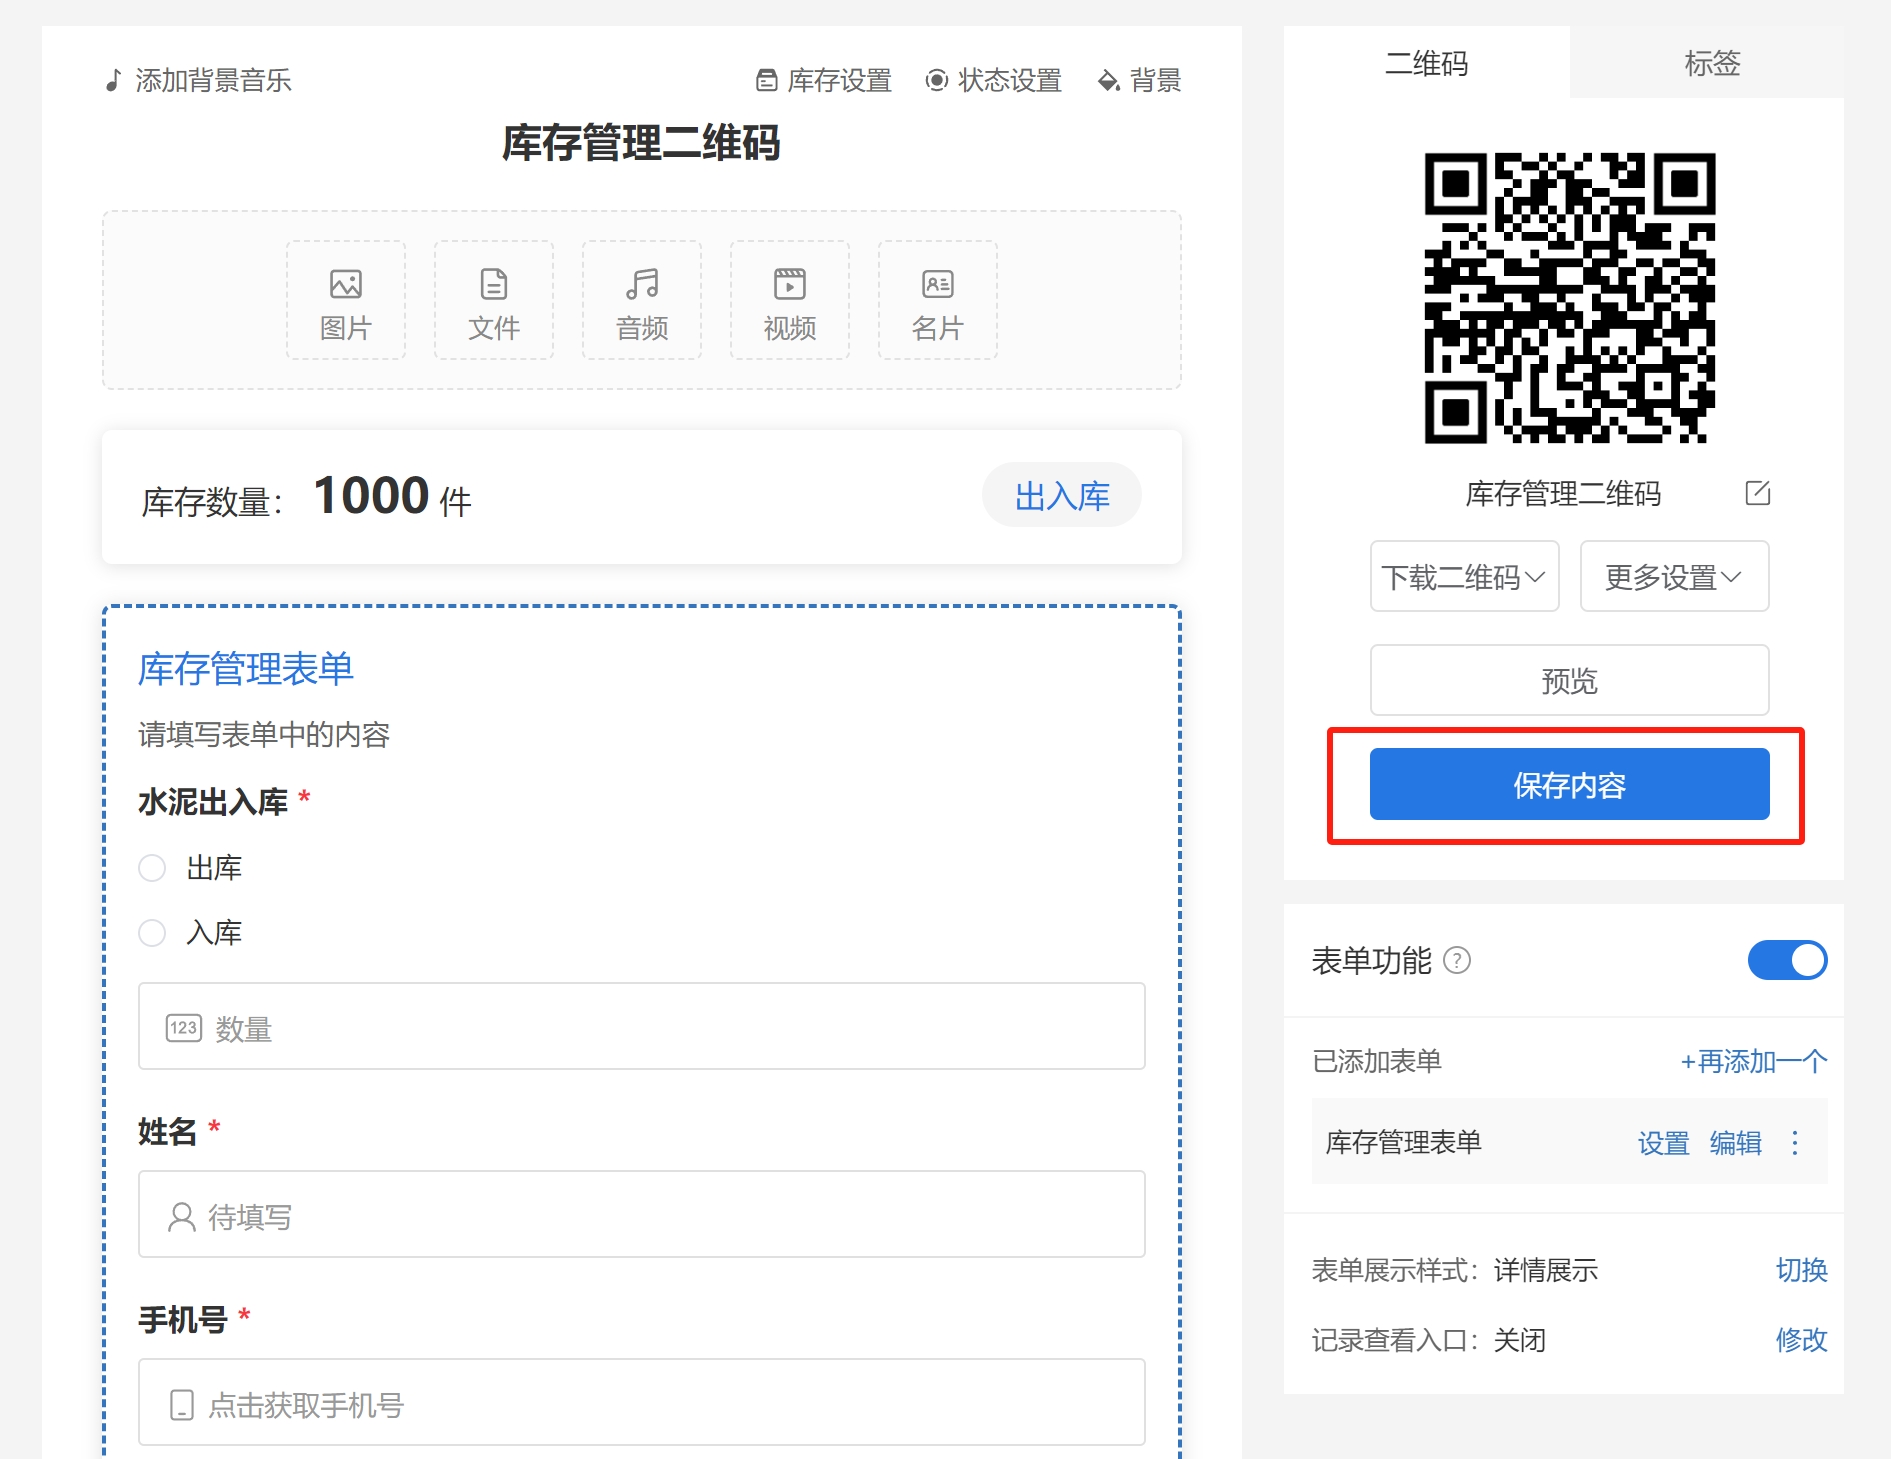This screenshot has height=1459, width=1891.
Task: Click 编辑 for 库存管理表单
Action: pyautogui.click(x=1735, y=1143)
